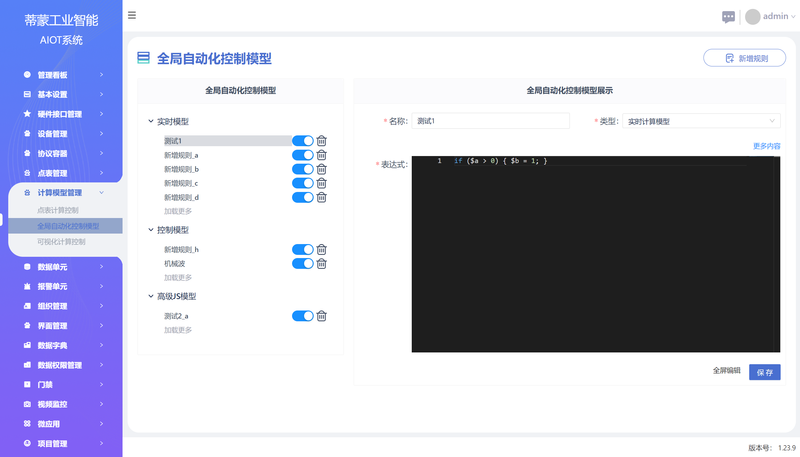
Task: Click the 点表管理 sidebar icon
Action: tap(27, 173)
